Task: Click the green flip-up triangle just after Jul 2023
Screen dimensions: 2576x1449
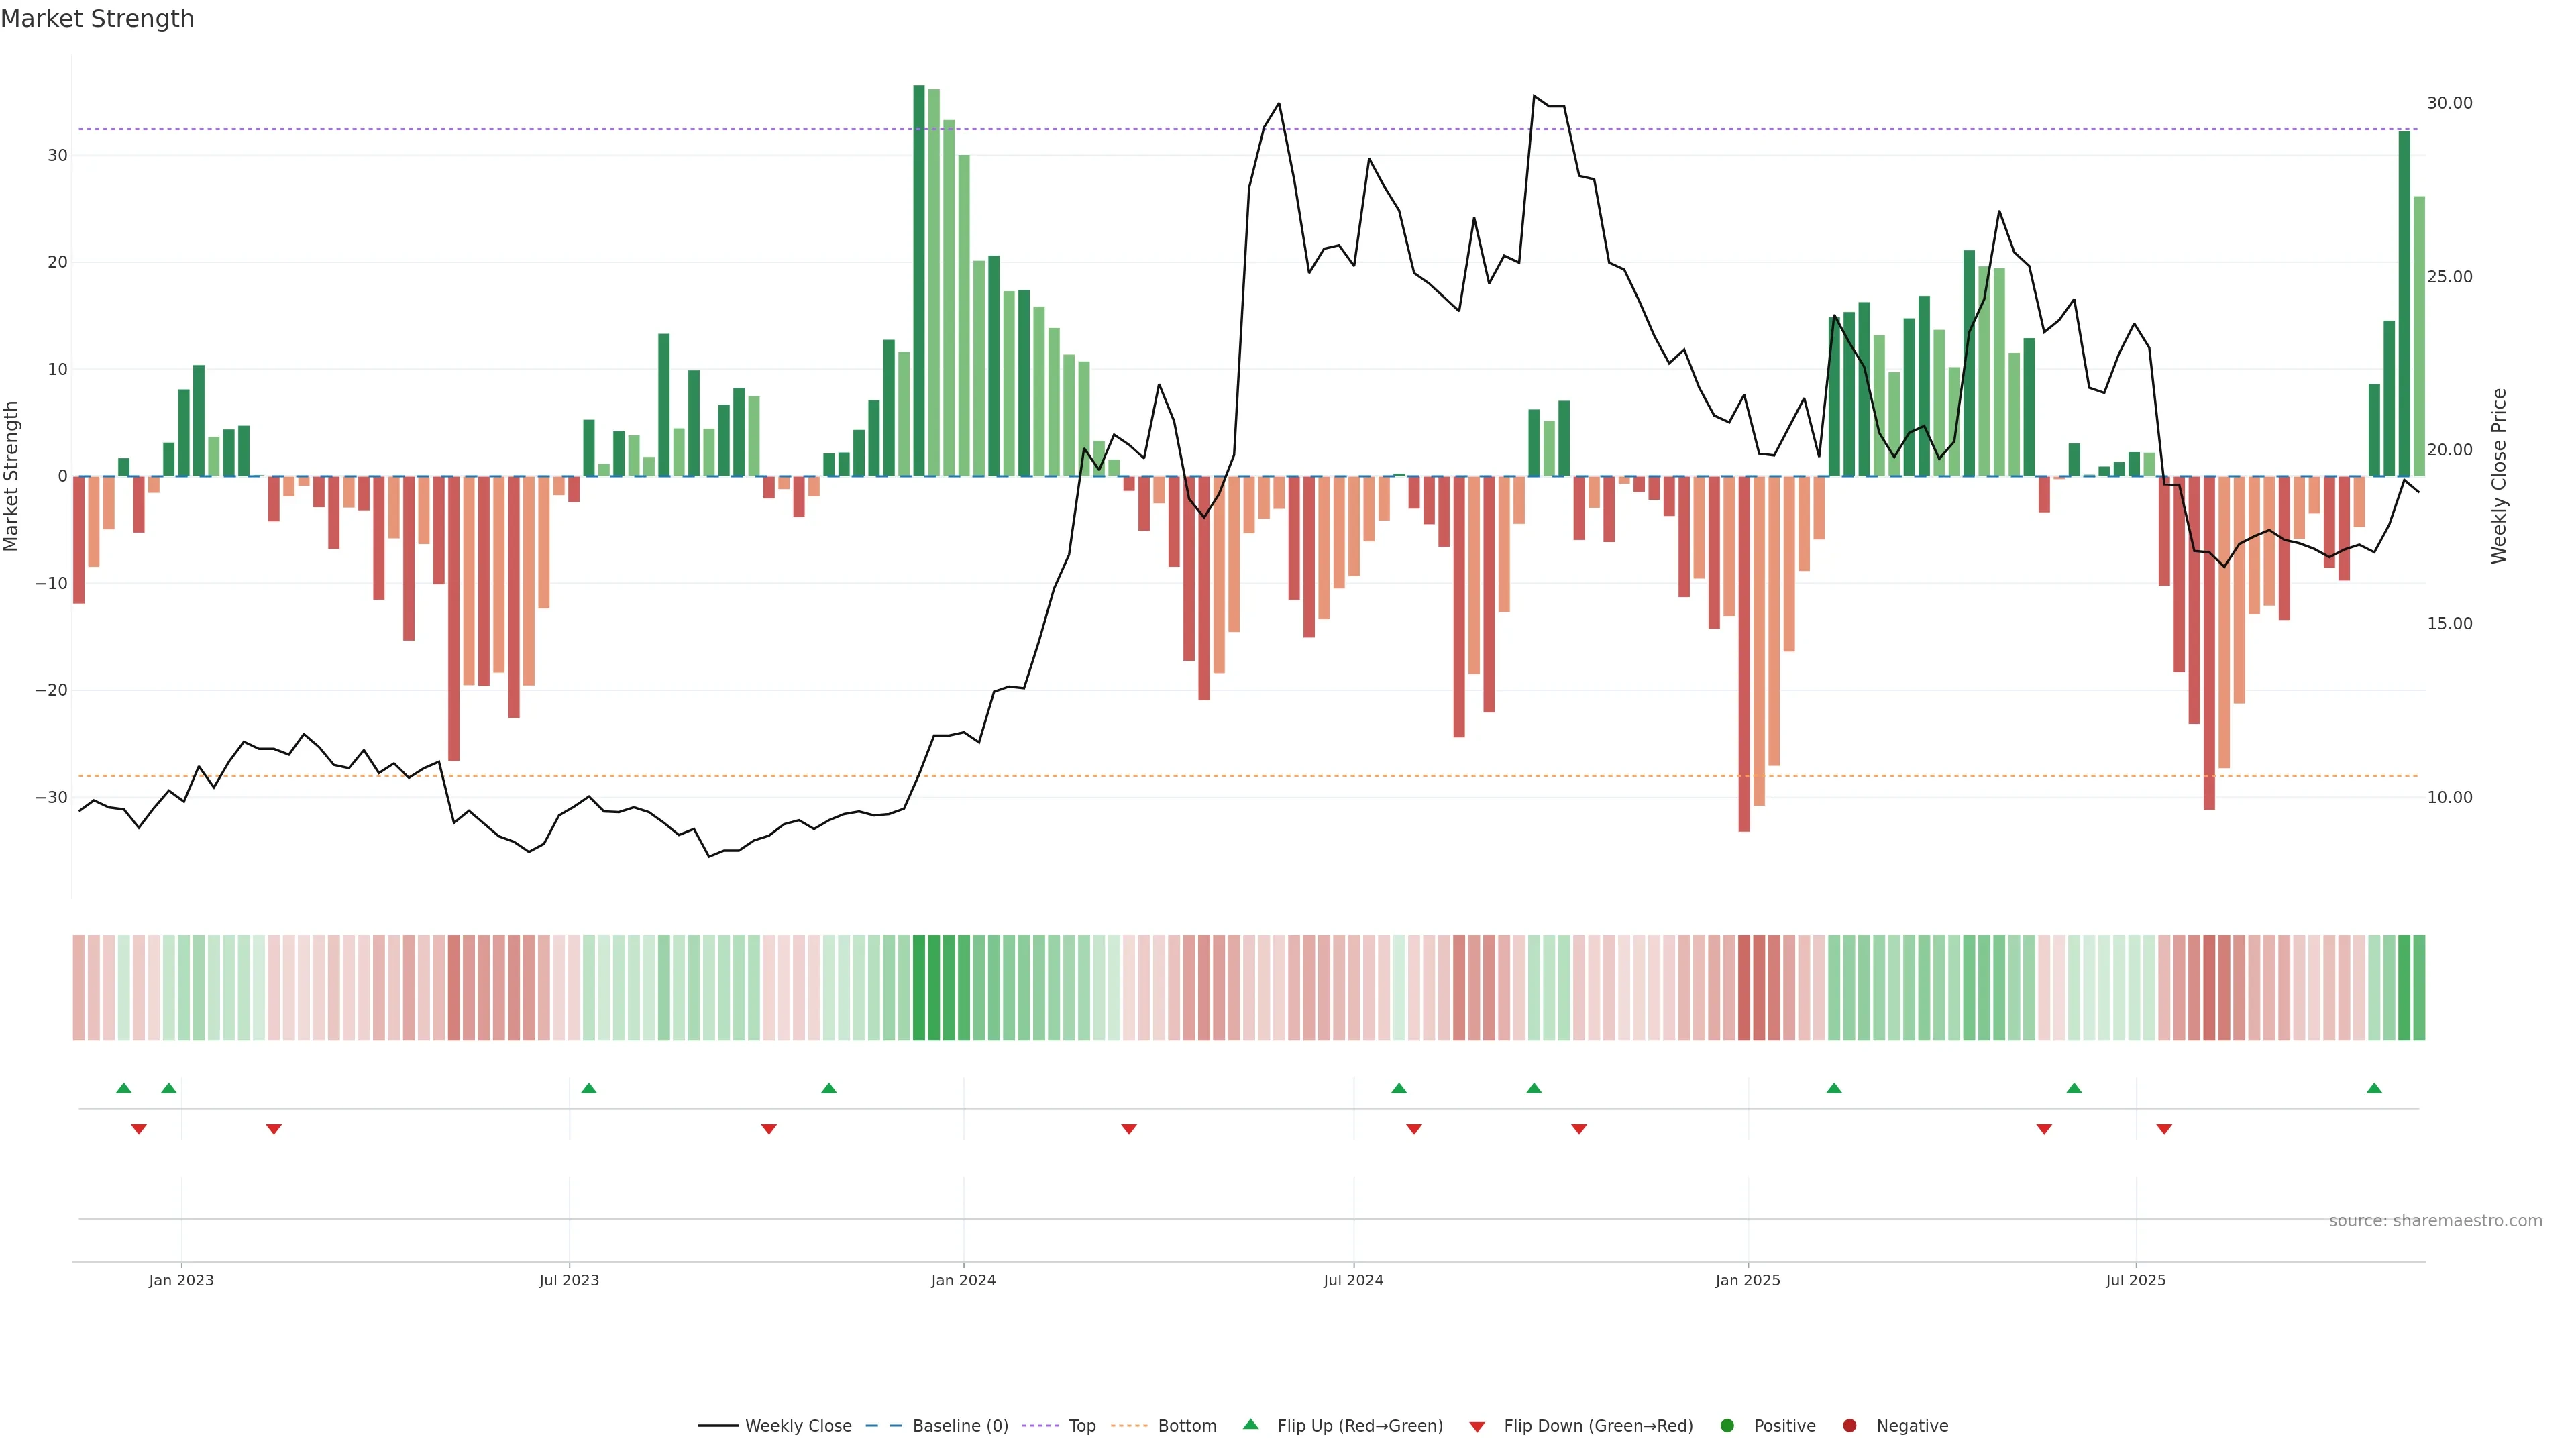Action: 589,1088
